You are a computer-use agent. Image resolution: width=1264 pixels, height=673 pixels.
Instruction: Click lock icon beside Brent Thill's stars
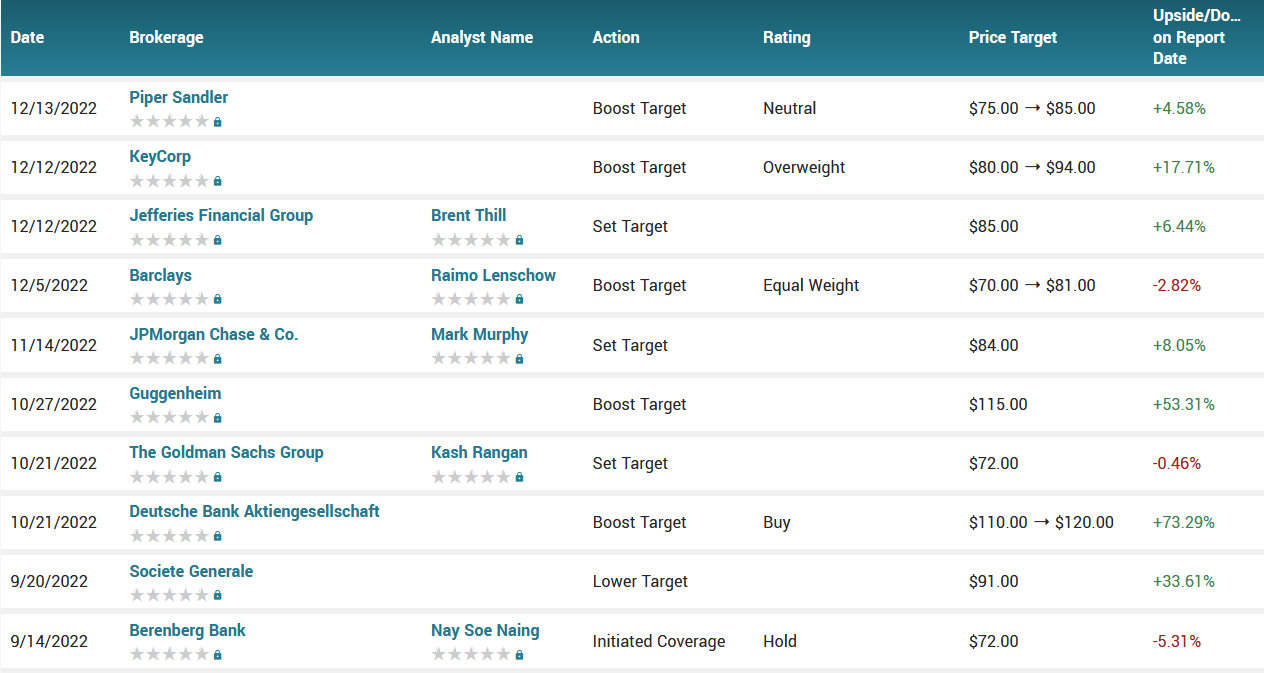click(x=519, y=240)
